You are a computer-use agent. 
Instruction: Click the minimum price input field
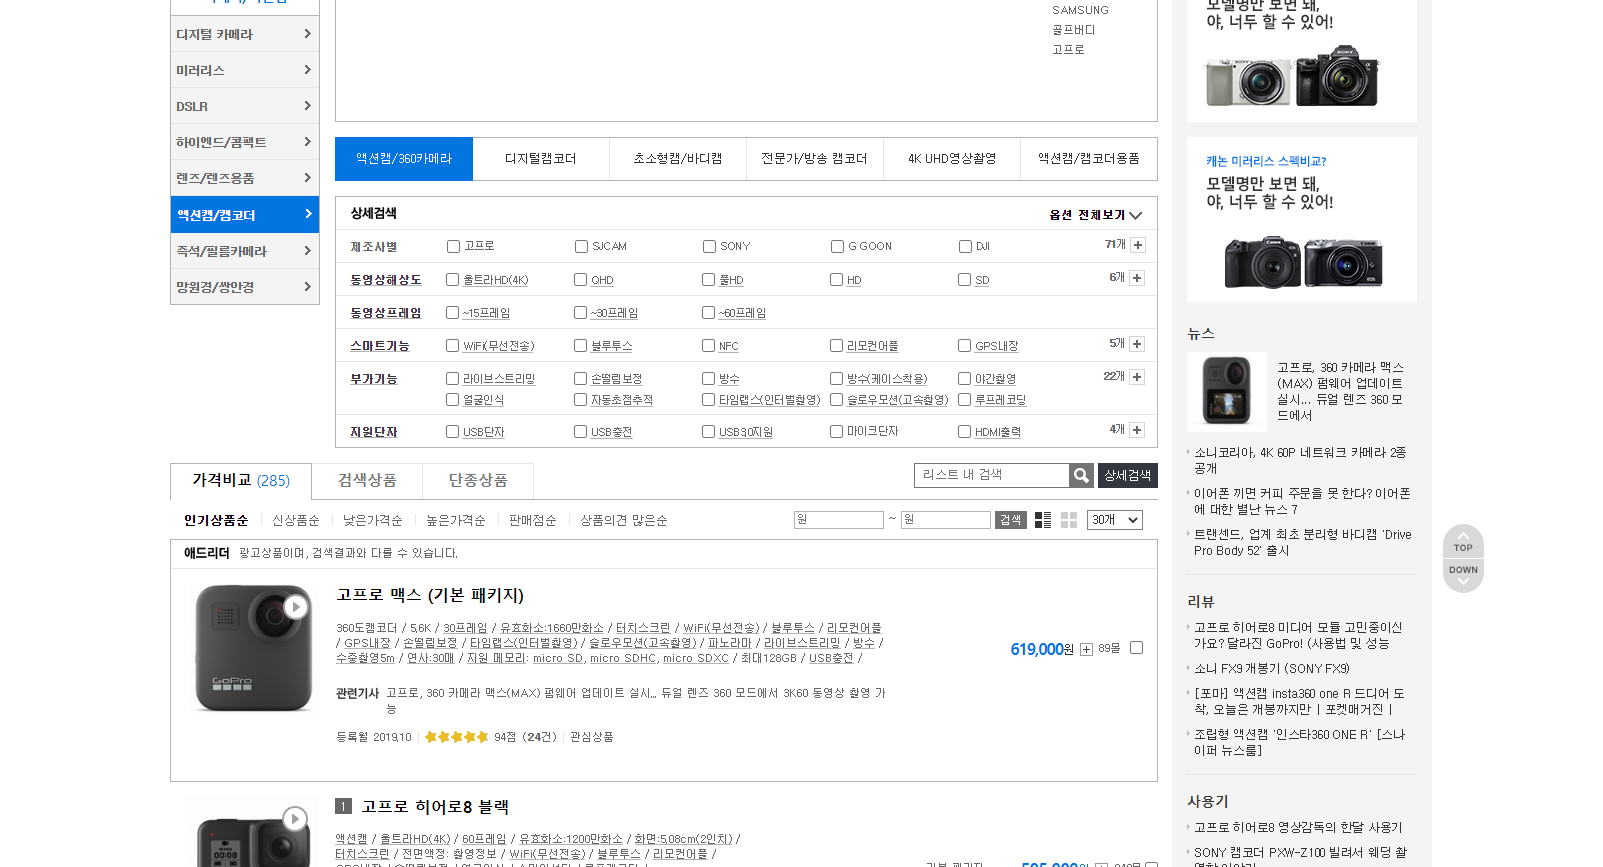click(x=839, y=520)
